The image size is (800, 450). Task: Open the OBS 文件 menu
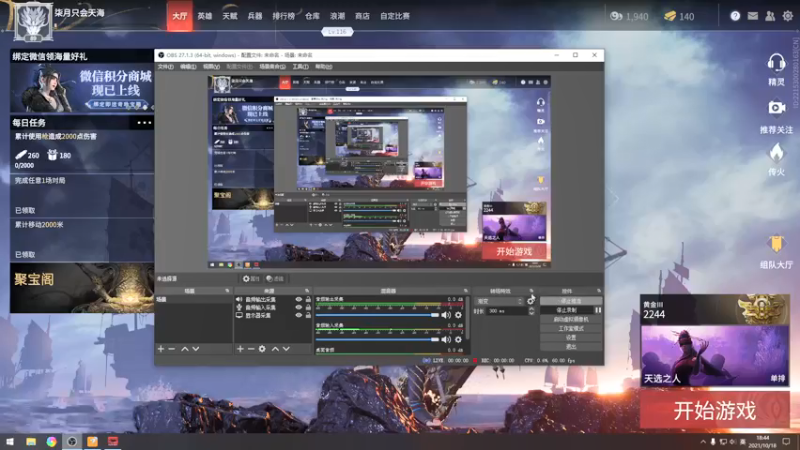165,67
